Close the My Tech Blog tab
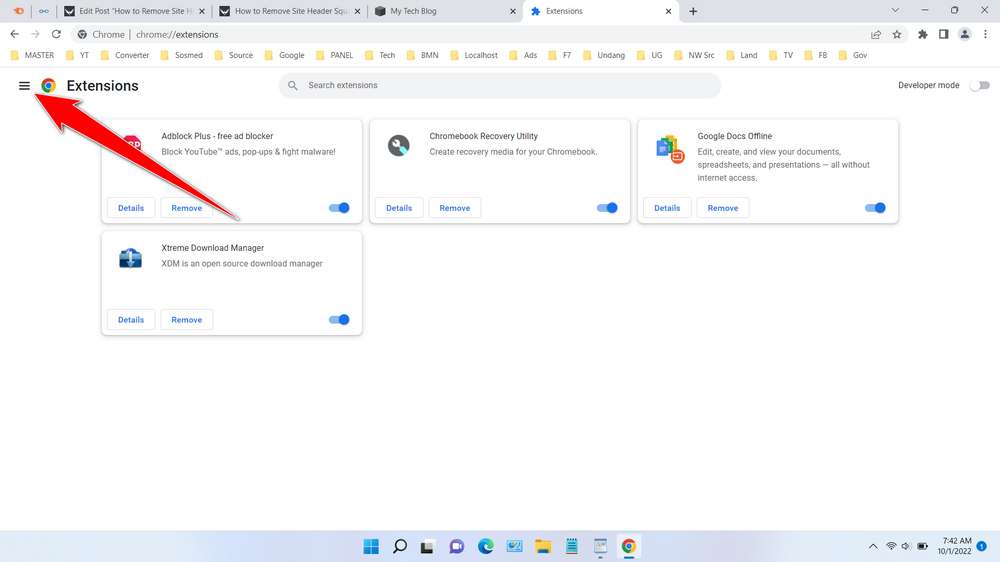 tap(513, 11)
